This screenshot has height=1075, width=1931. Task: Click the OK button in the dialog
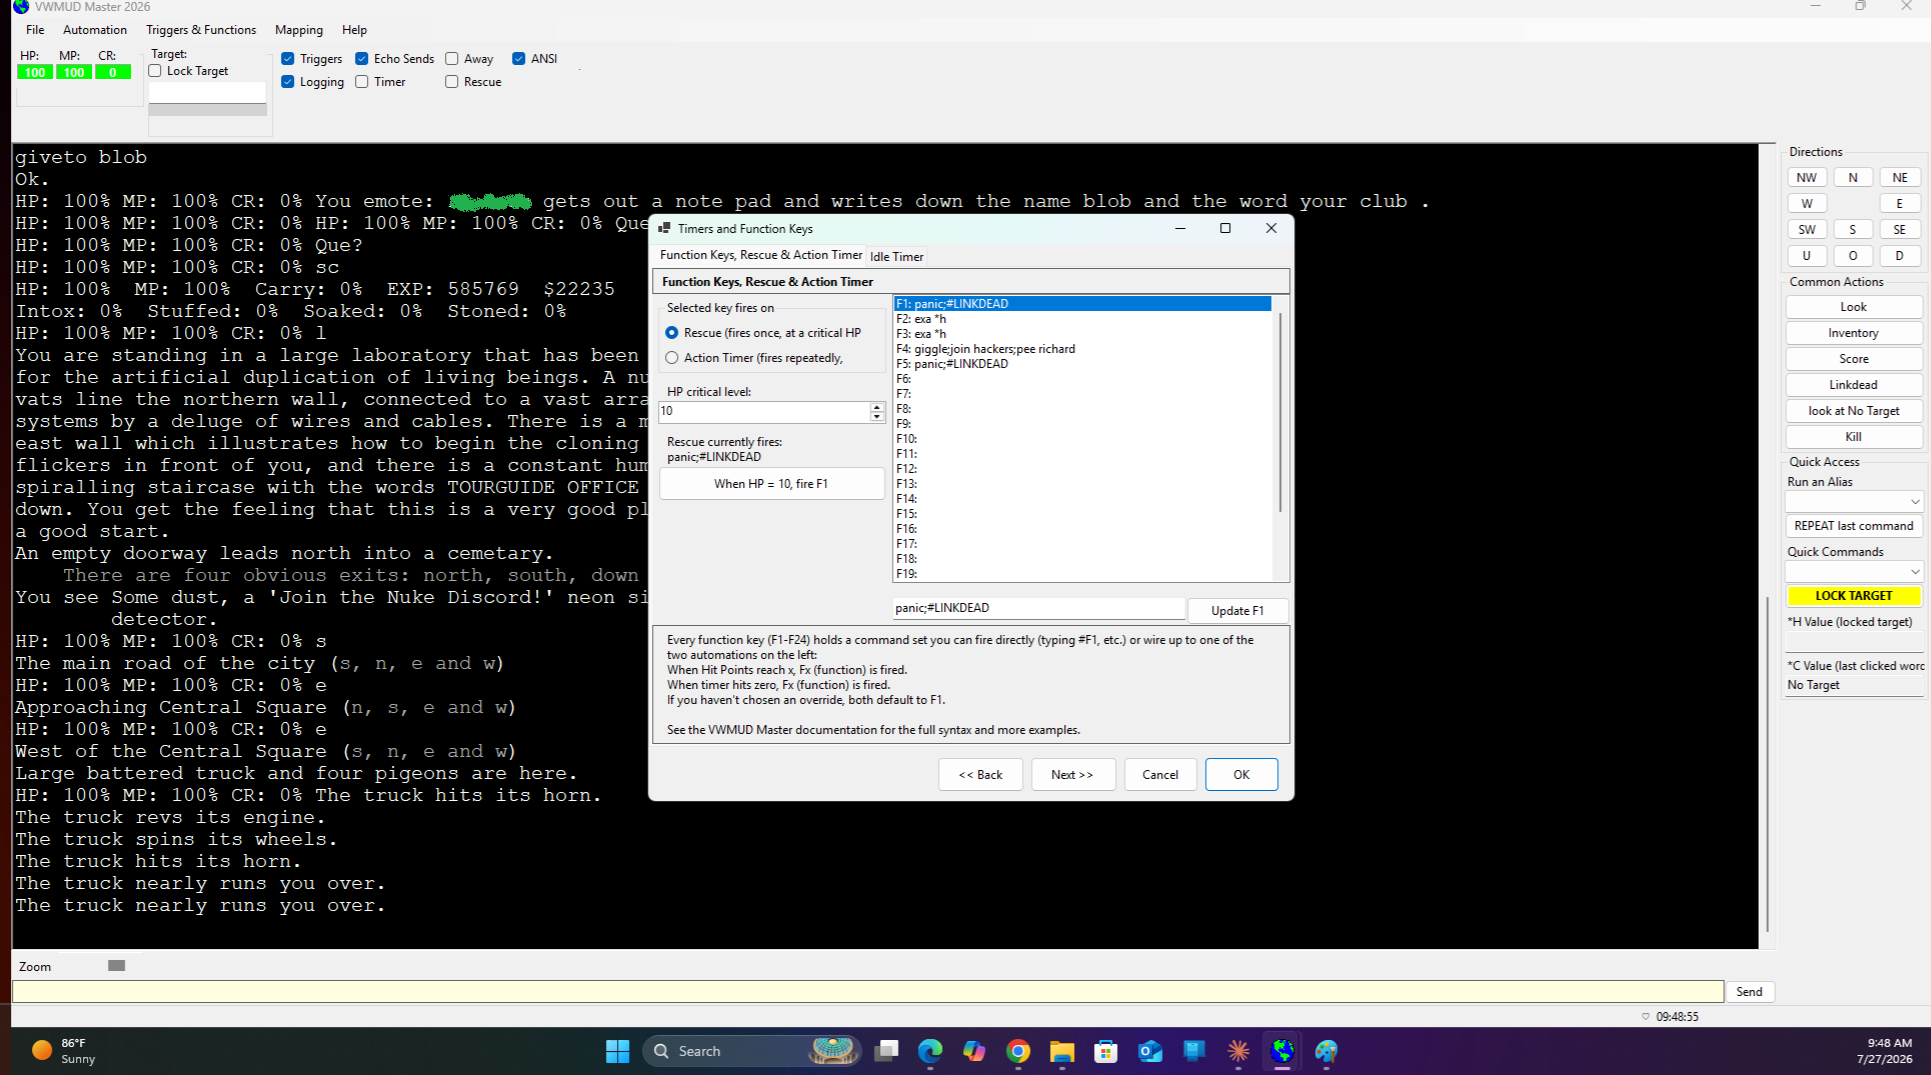click(1241, 775)
